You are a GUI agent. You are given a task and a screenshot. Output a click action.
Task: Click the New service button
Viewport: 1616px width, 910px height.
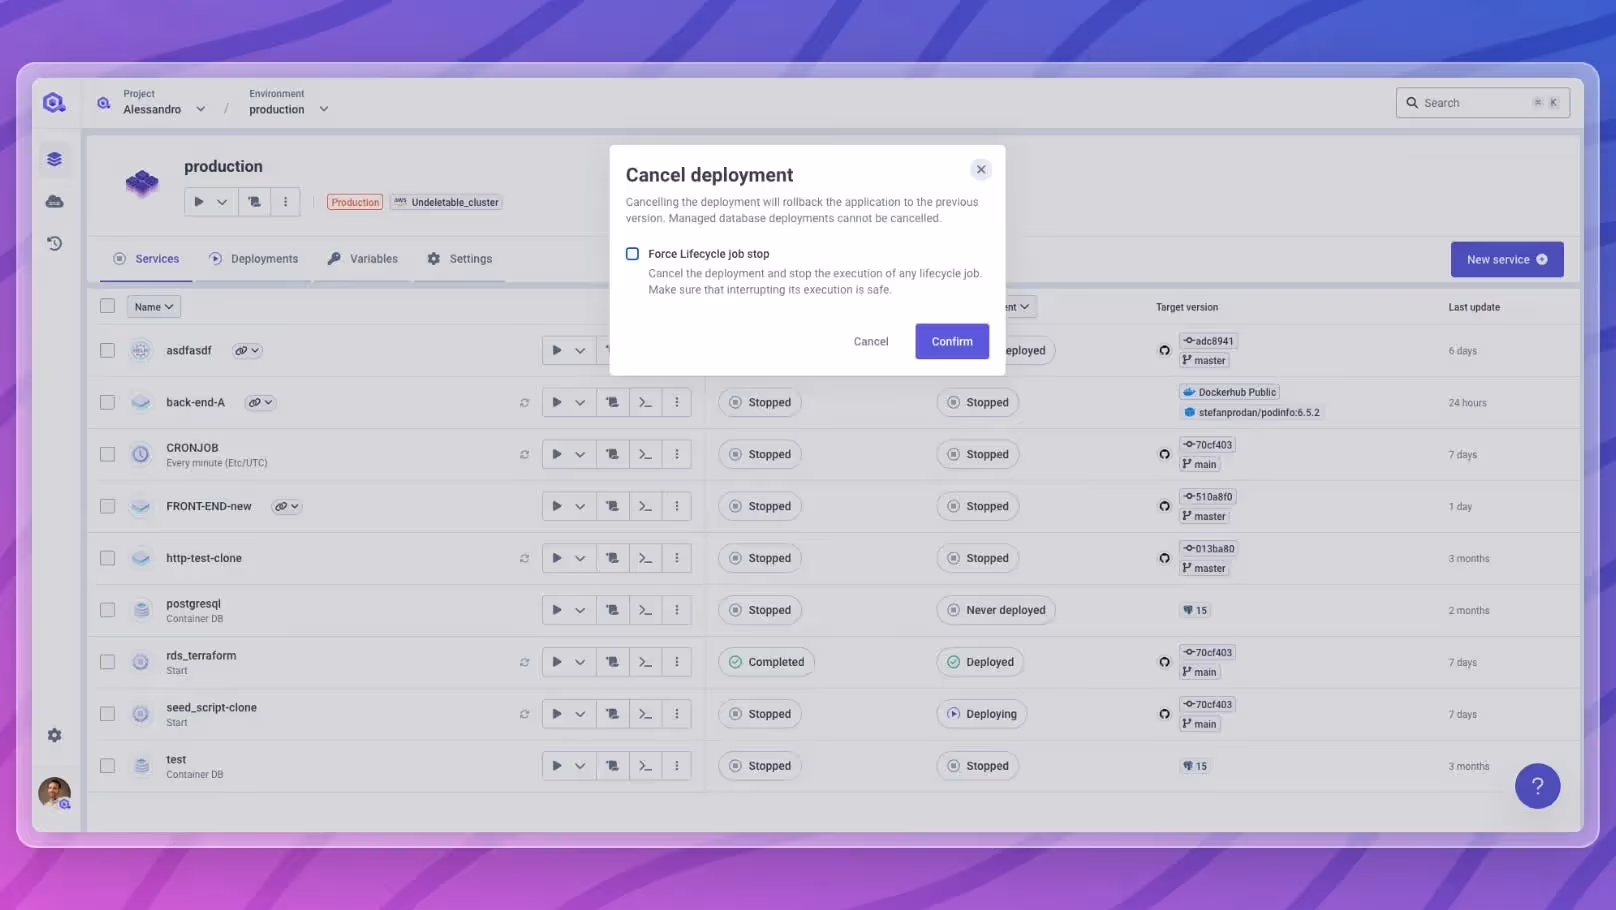(1507, 259)
